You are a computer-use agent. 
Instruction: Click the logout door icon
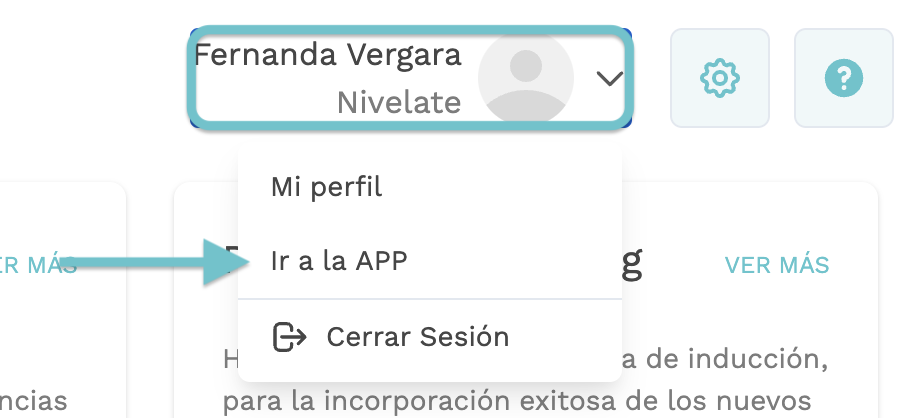[x=289, y=337]
